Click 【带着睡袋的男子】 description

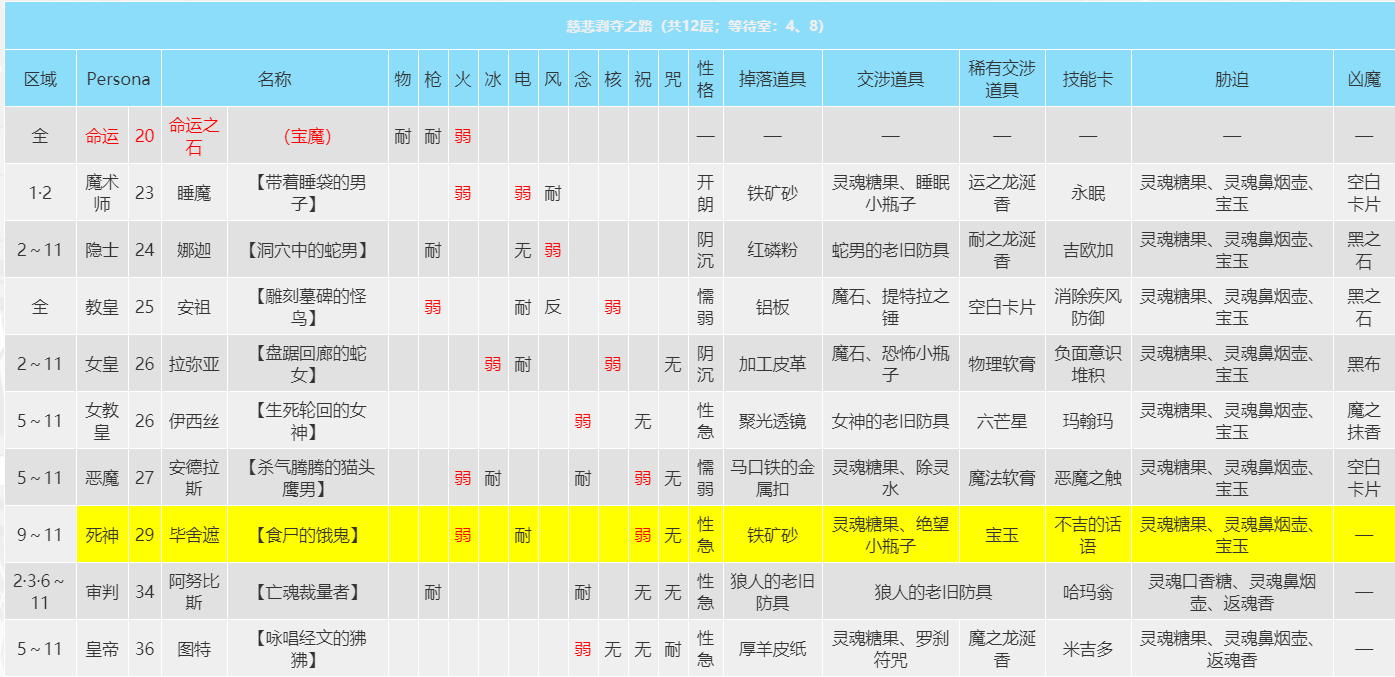[x=308, y=193]
